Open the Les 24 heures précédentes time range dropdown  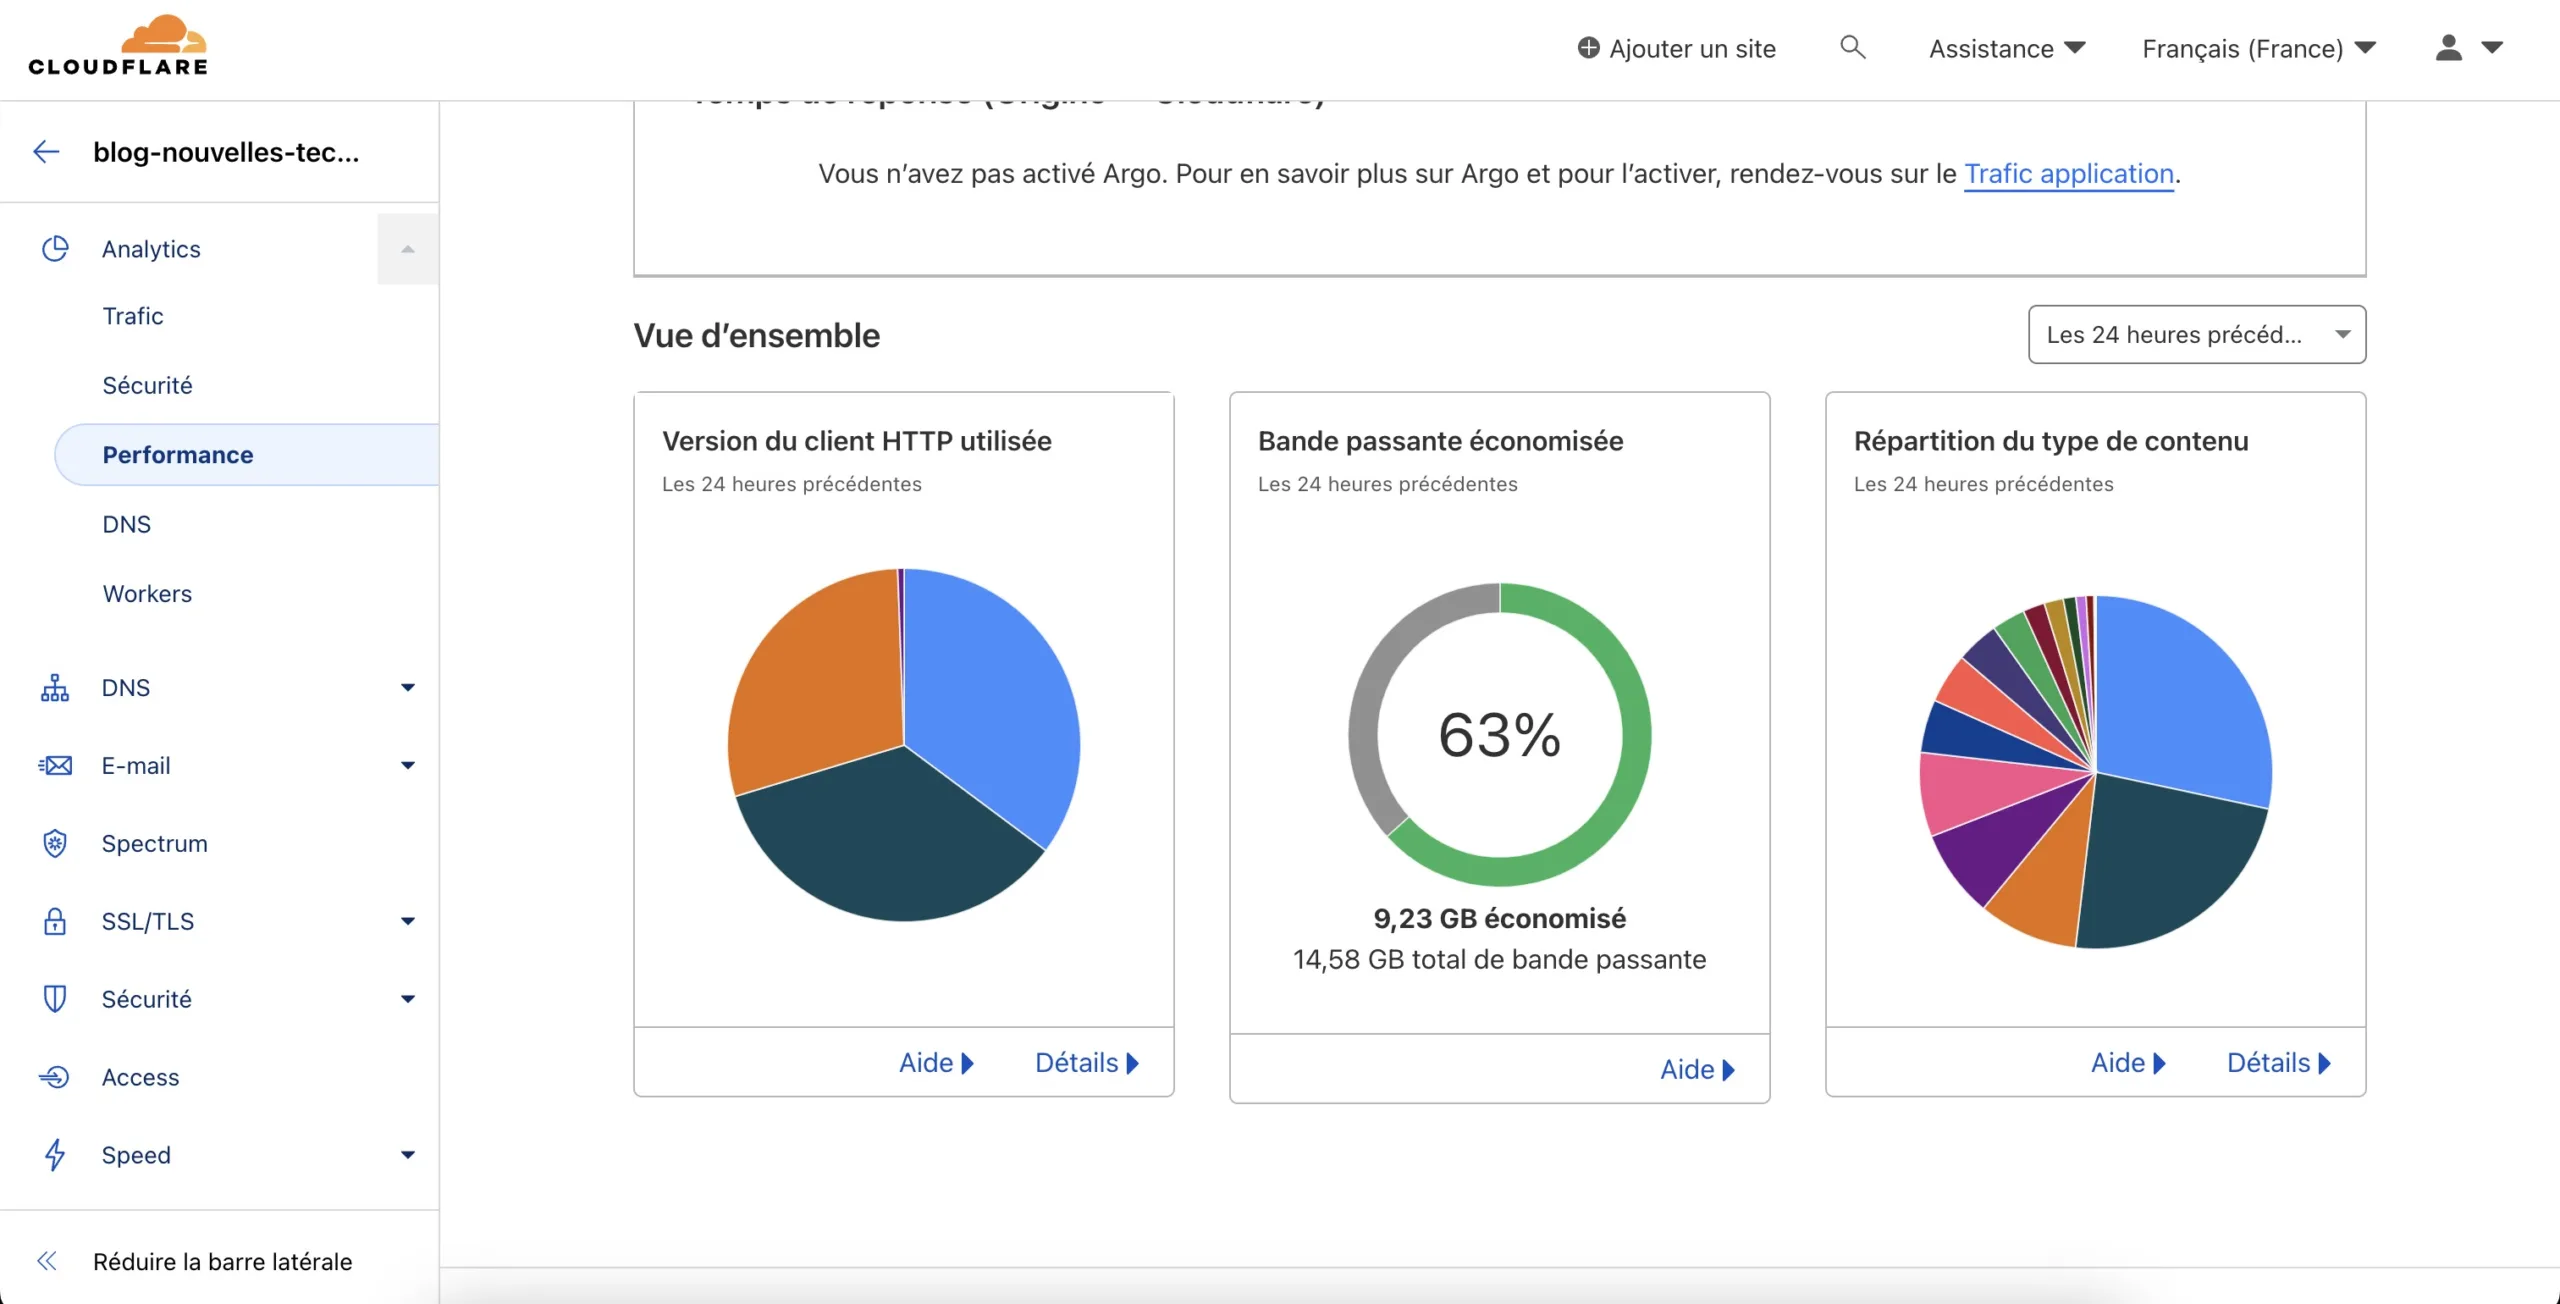click(x=2197, y=335)
